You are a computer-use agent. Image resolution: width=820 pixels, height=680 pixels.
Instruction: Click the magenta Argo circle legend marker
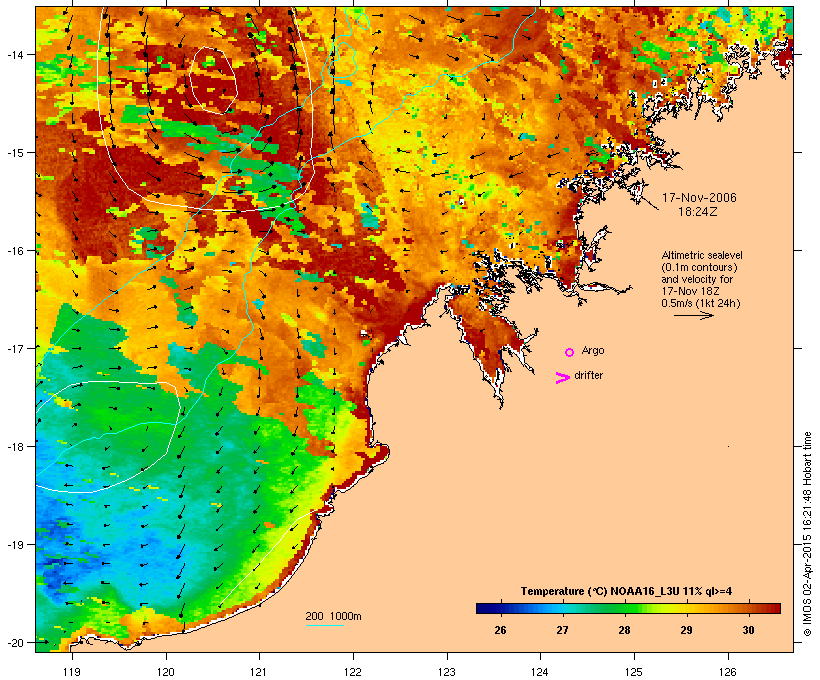tap(570, 353)
